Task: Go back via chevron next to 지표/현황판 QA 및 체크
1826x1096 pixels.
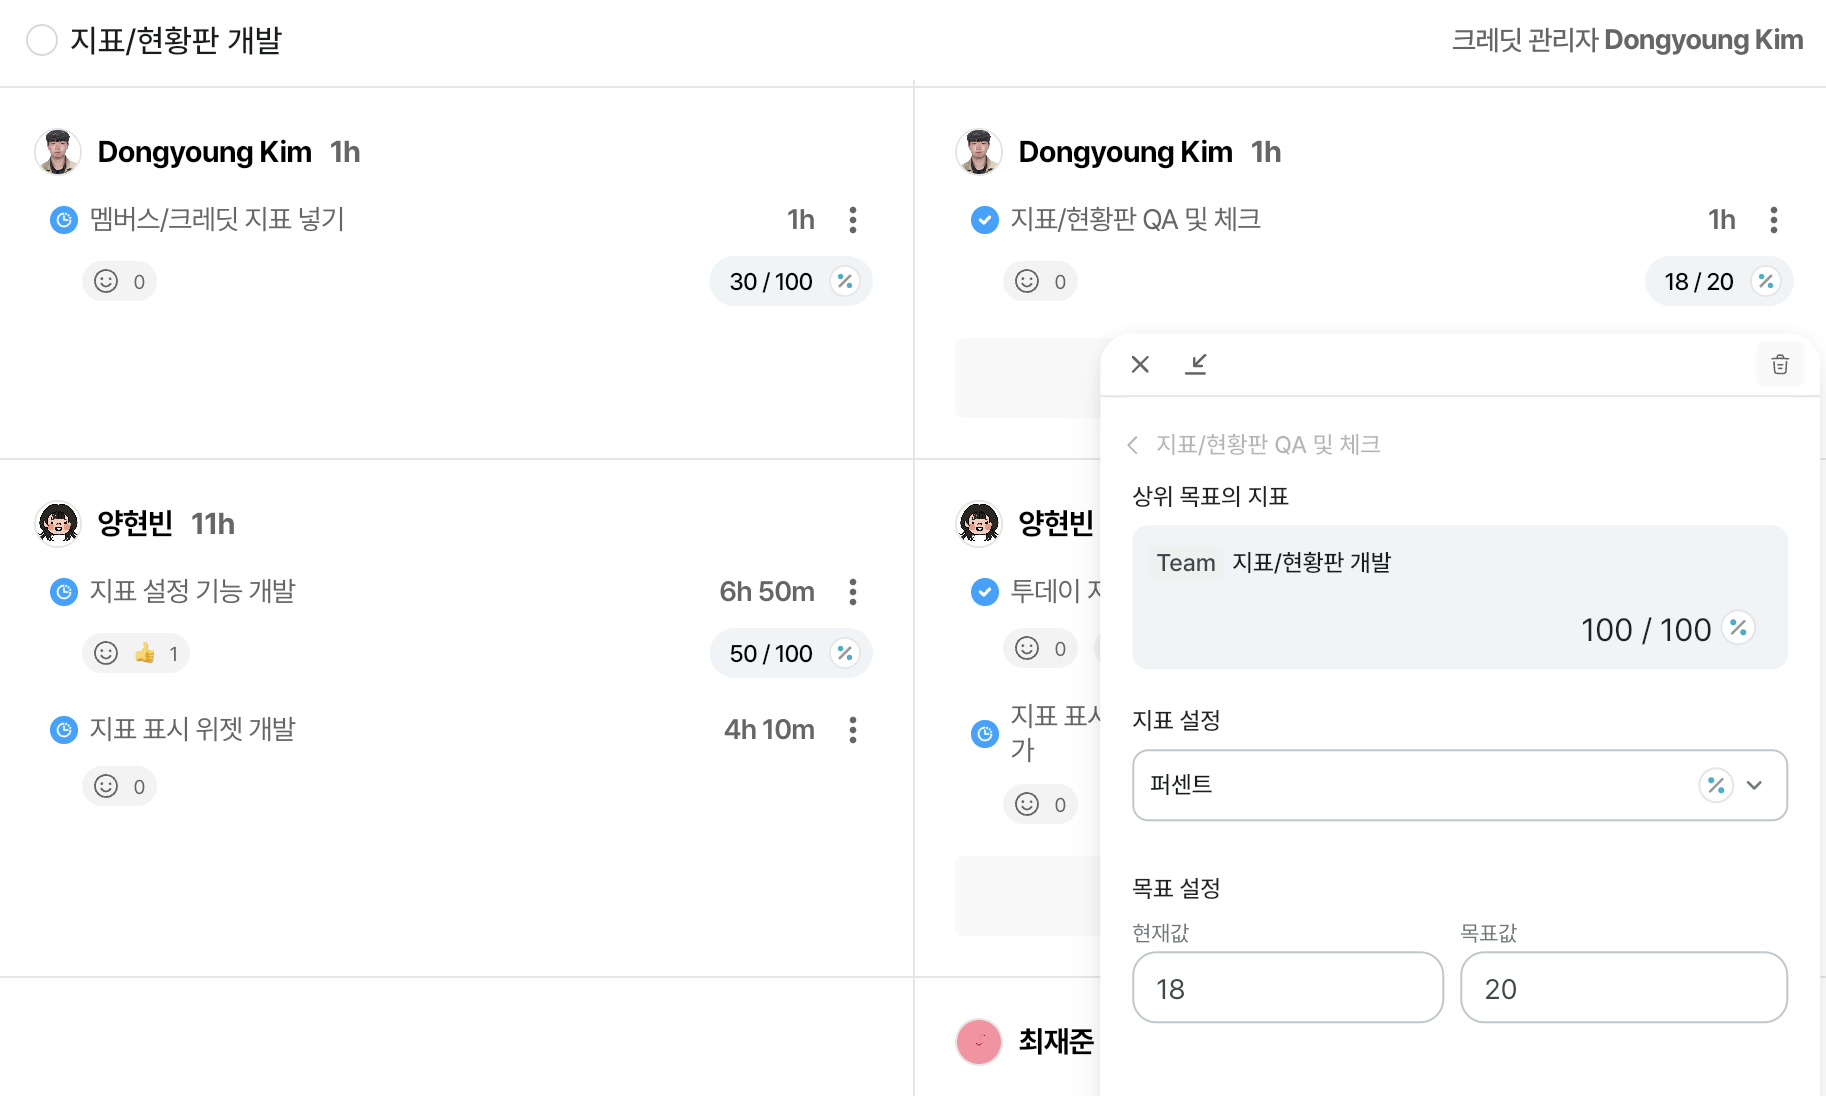Action: (x=1133, y=445)
